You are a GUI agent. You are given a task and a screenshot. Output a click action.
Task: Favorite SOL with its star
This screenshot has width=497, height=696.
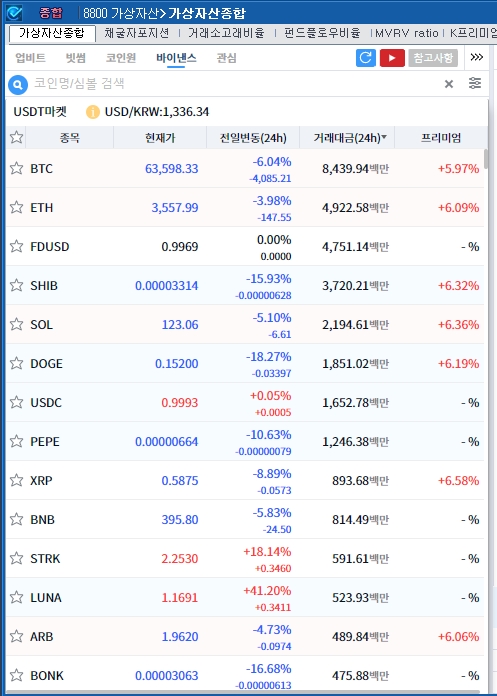pyautogui.click(x=16, y=324)
